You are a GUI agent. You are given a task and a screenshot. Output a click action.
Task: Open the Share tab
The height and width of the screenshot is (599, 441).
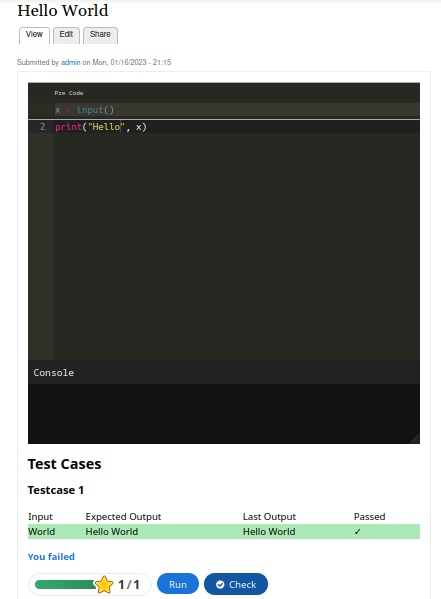(x=100, y=35)
